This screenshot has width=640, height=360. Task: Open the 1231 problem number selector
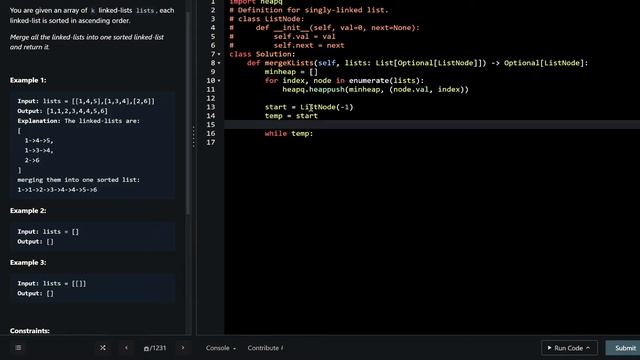tap(155, 348)
